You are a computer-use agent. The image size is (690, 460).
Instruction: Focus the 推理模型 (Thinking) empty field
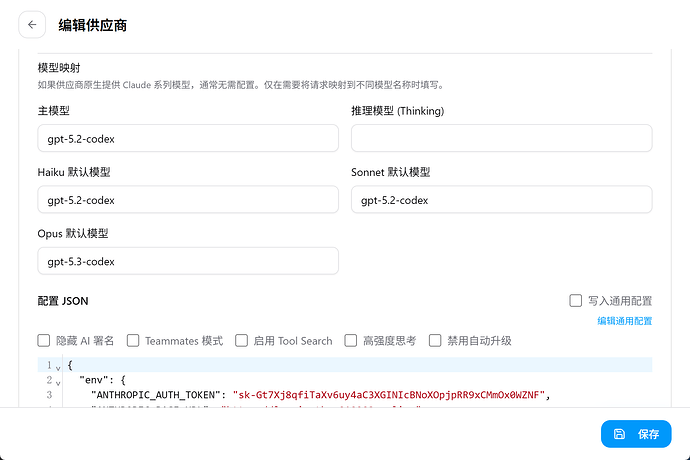pos(502,138)
